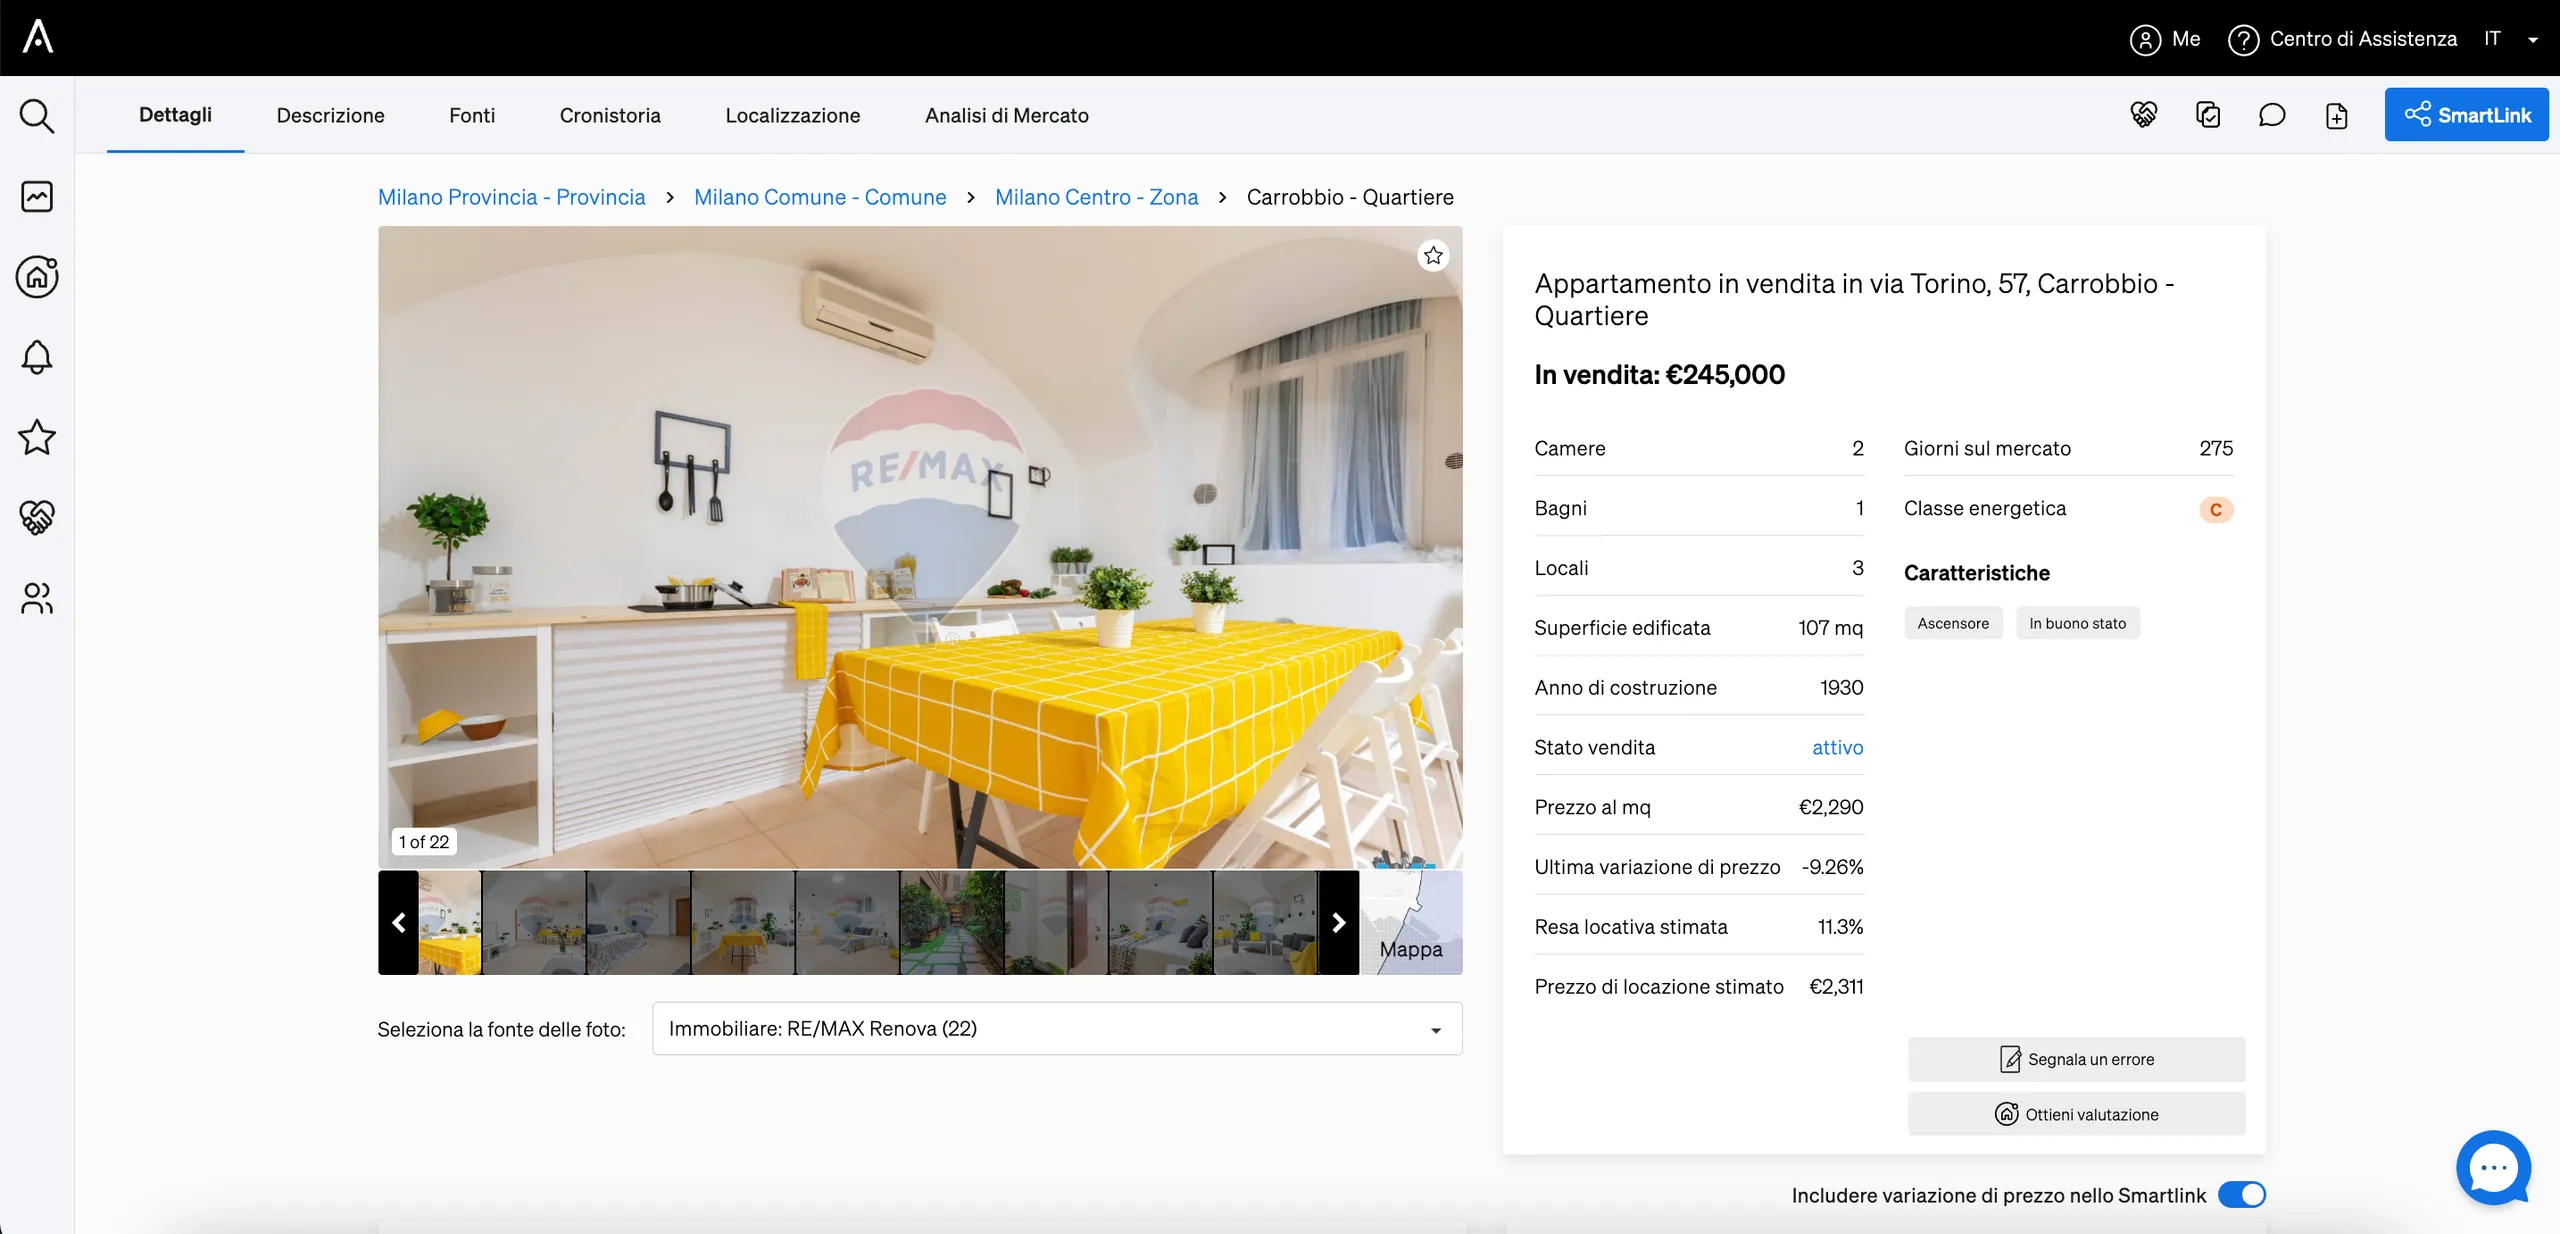Show next gallery thumbnails with right arrow
Screen dimensions: 2560x1234
pos(1339,922)
